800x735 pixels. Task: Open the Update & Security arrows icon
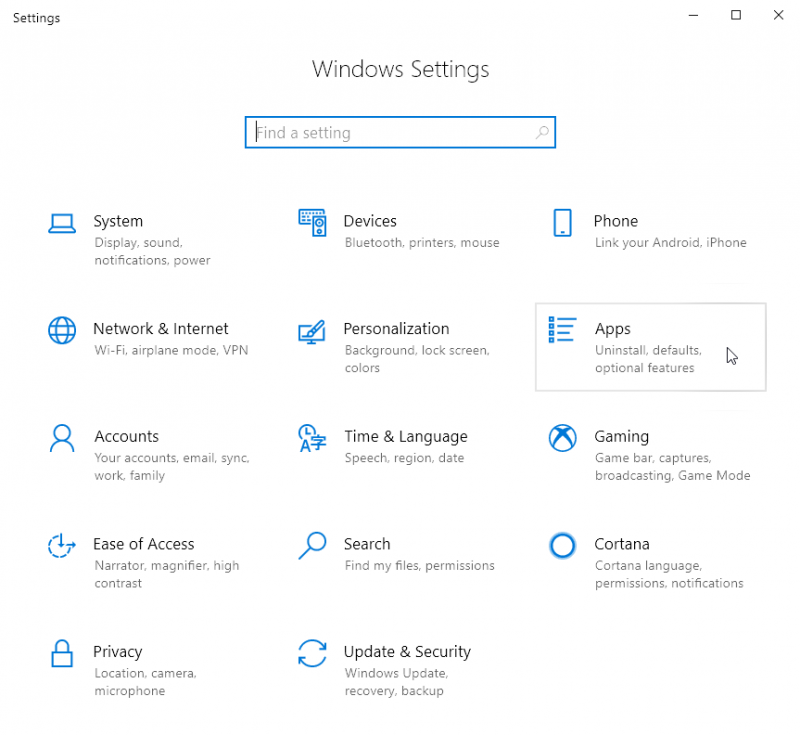coord(312,653)
